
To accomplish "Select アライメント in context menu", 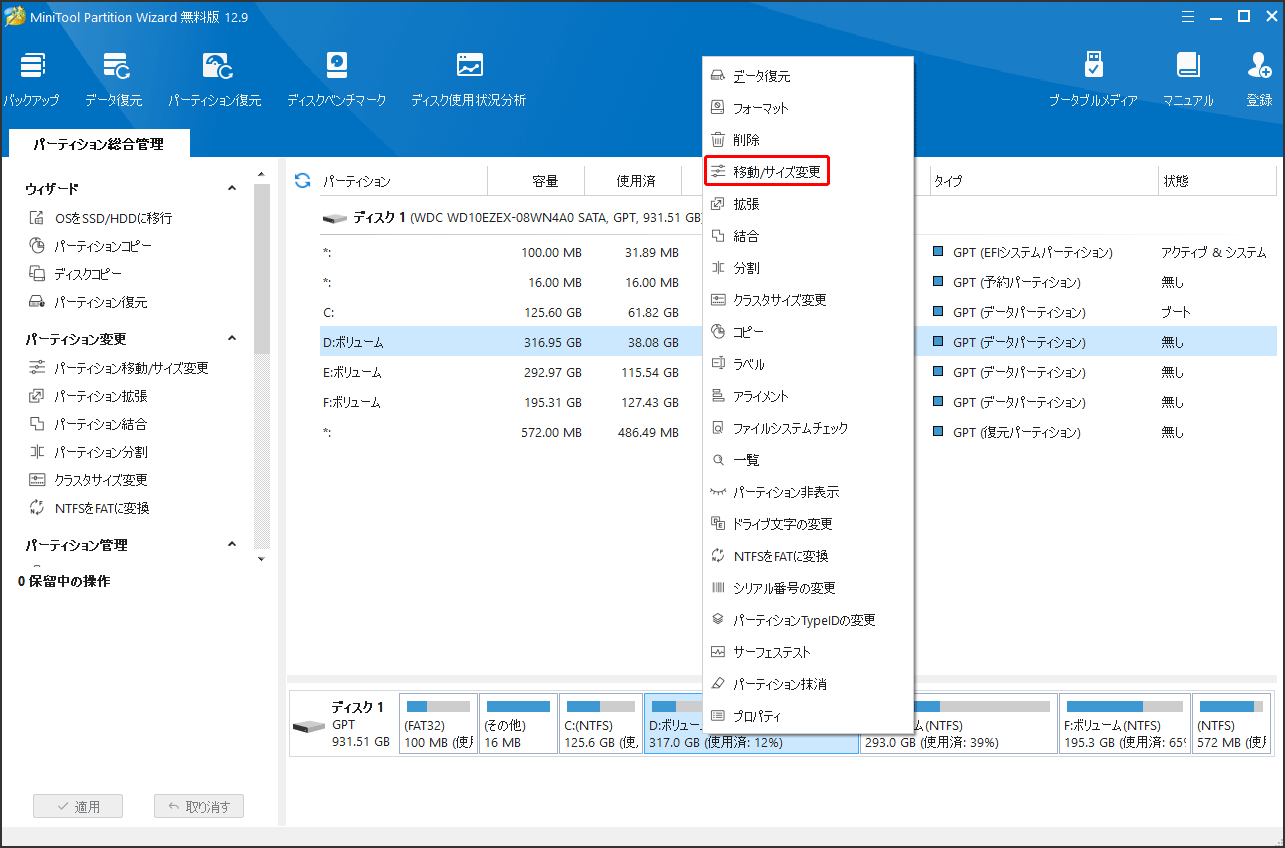I will point(808,396).
